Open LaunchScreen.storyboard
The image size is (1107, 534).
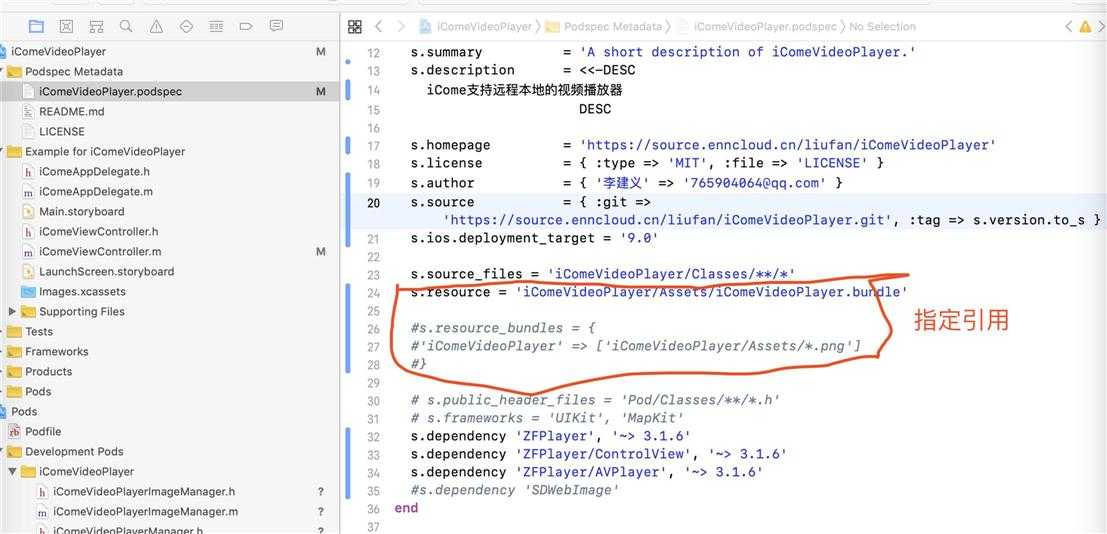click(106, 271)
